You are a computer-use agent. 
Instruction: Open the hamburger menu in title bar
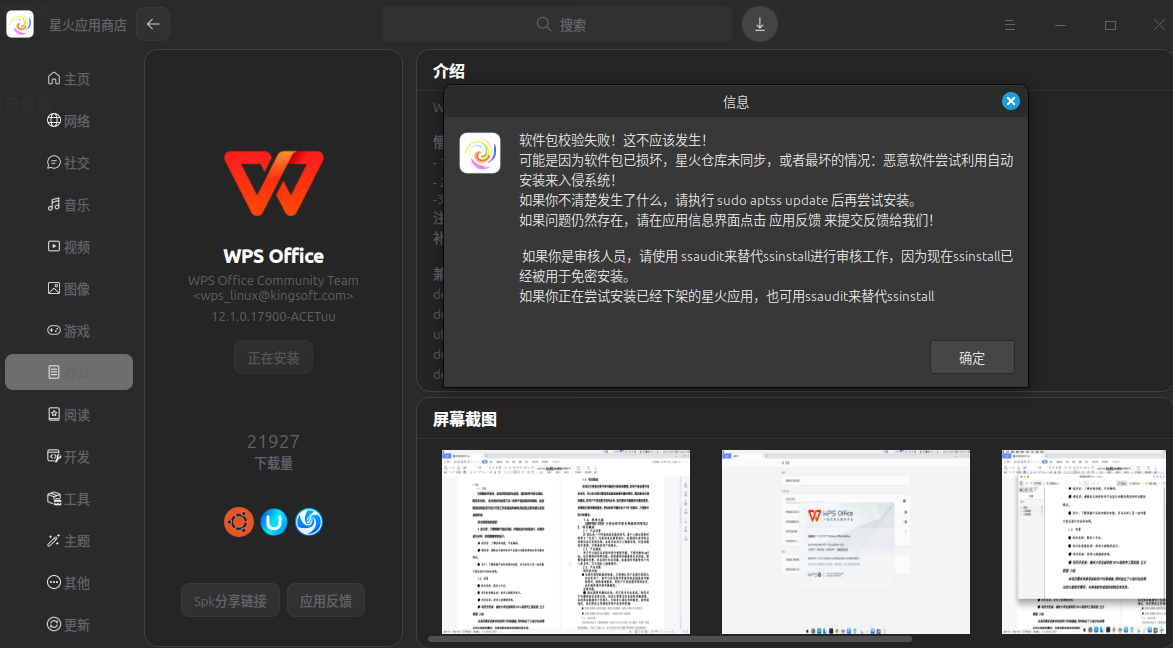(x=1010, y=25)
